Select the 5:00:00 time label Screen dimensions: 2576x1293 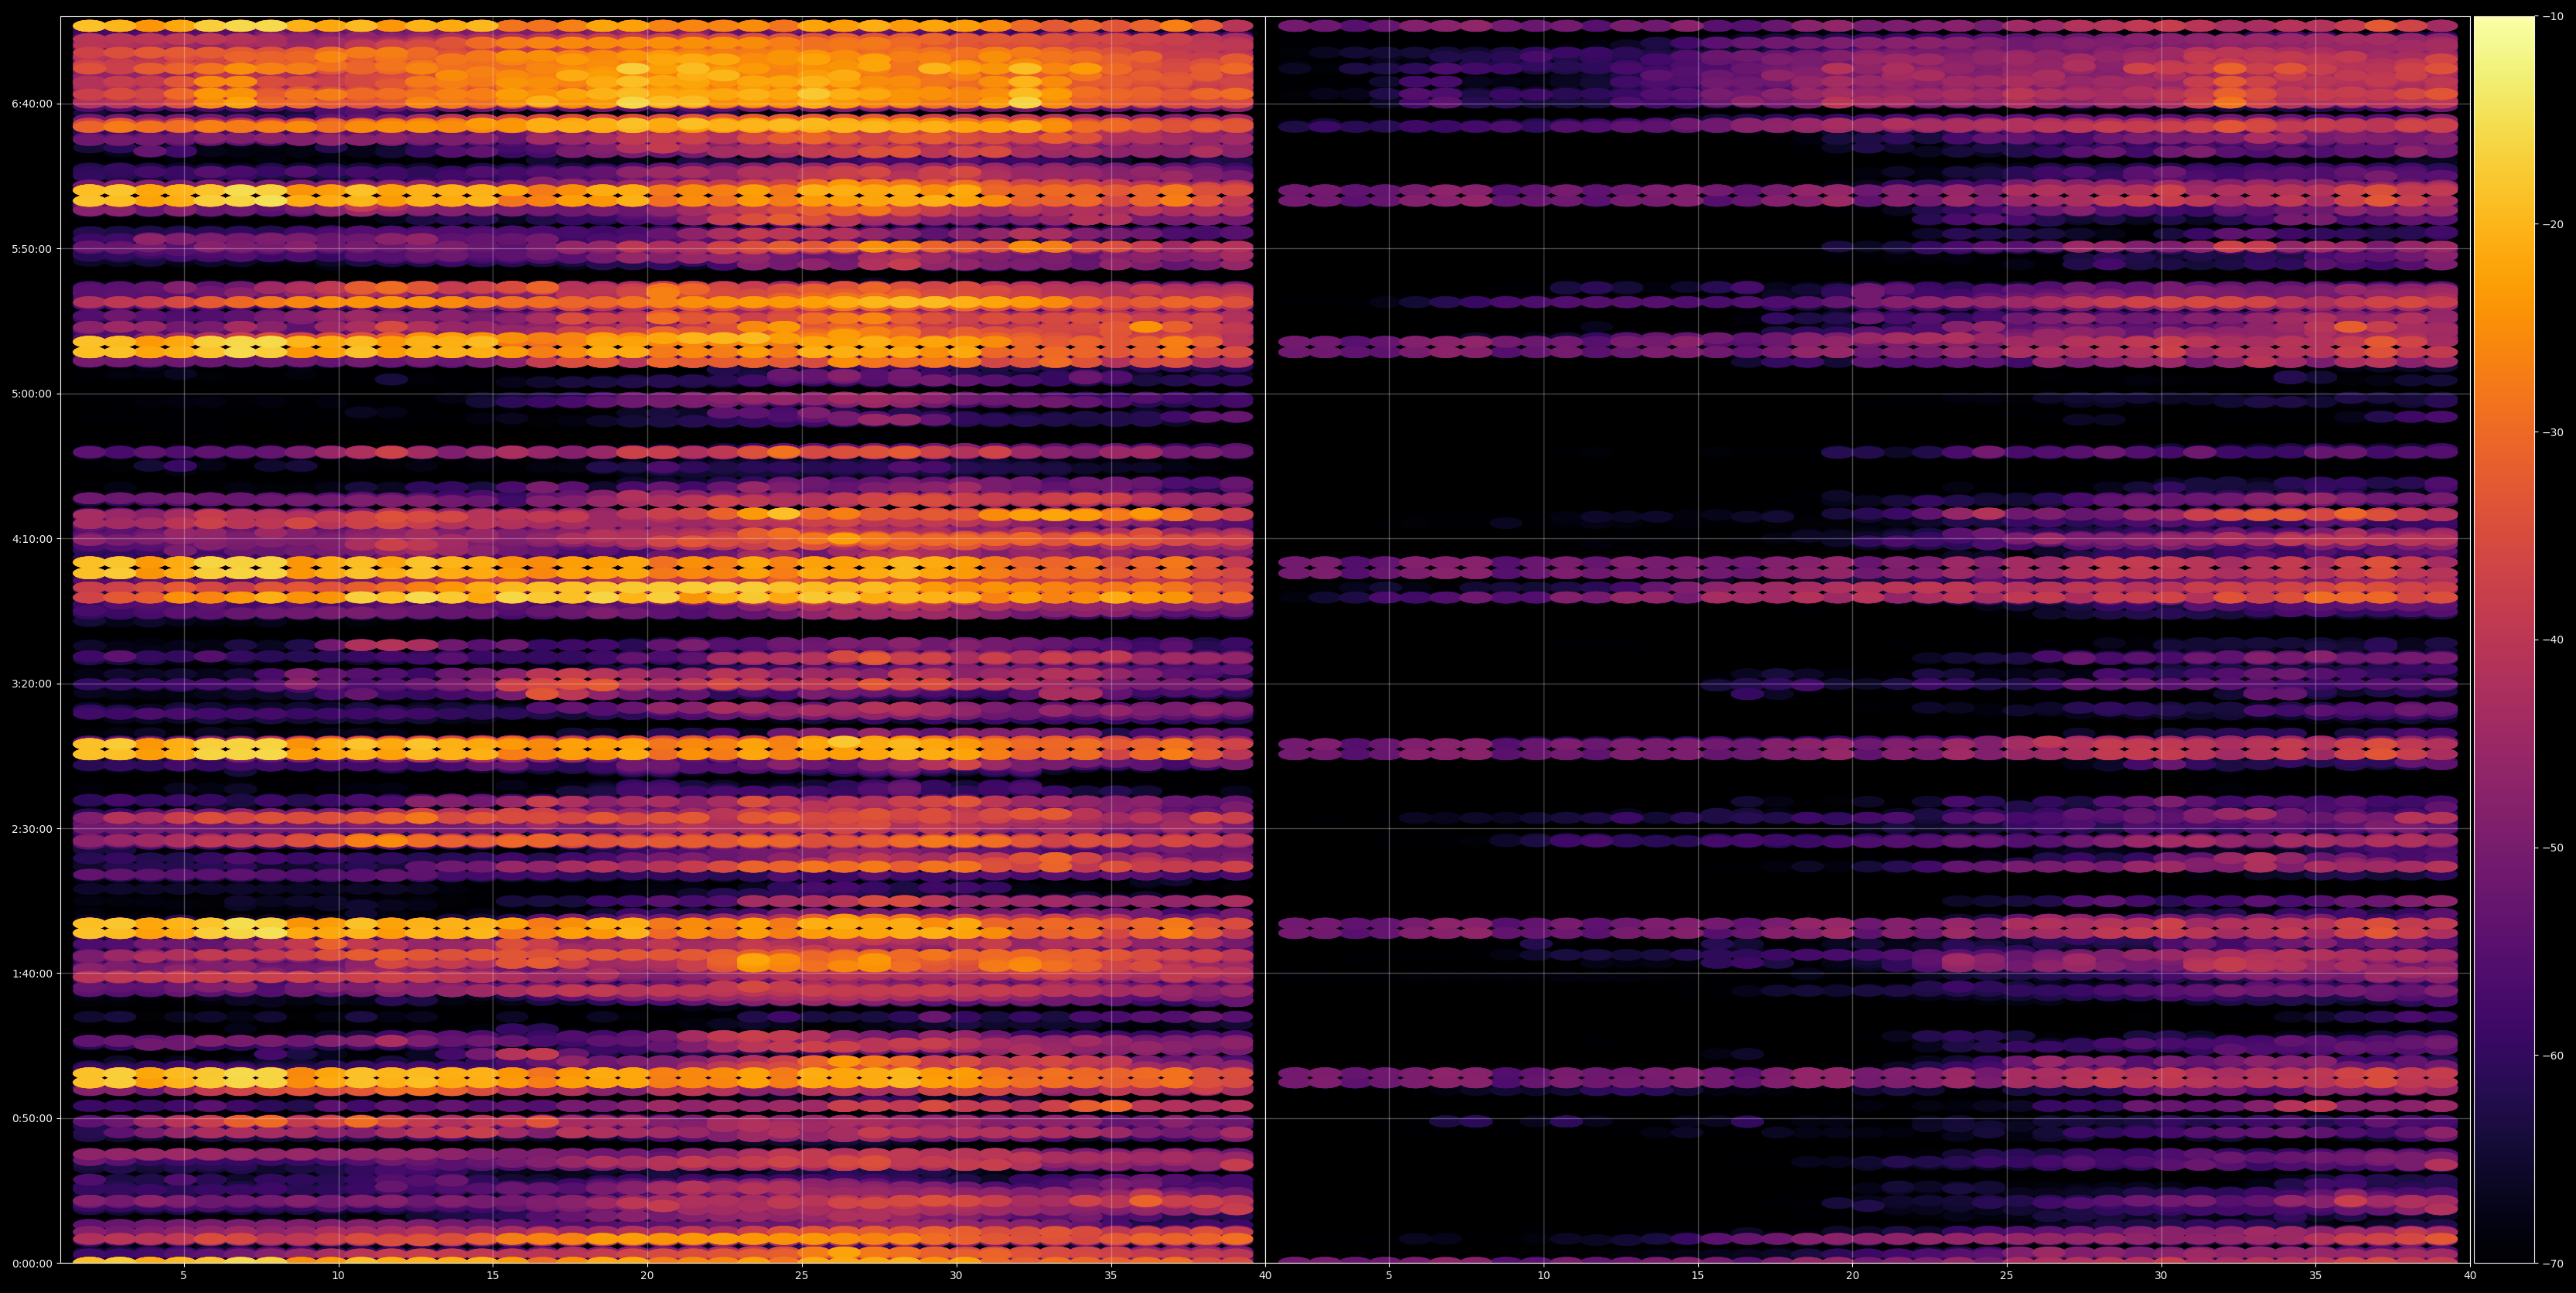(32, 393)
